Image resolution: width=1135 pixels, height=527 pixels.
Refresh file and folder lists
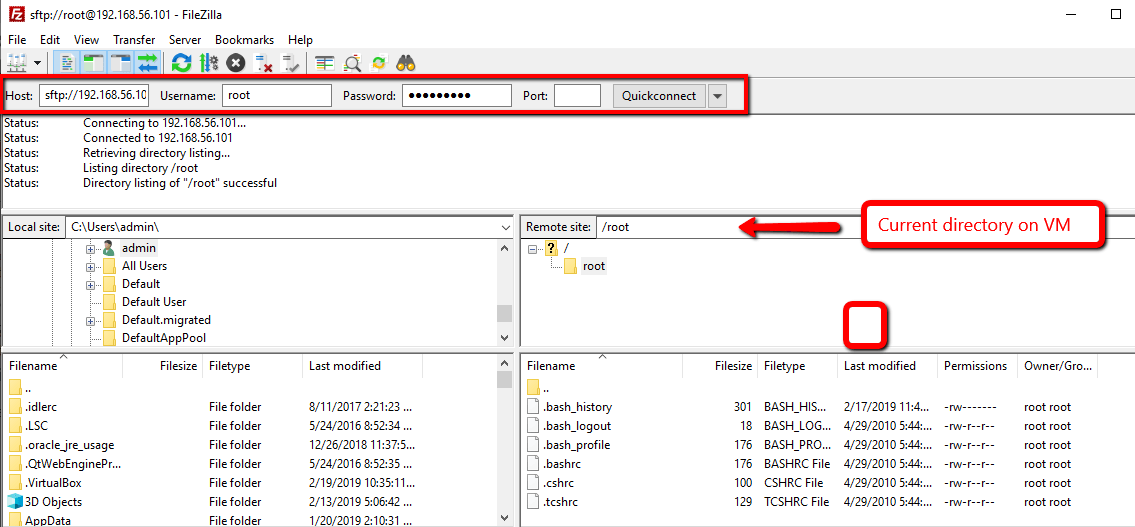coord(181,64)
